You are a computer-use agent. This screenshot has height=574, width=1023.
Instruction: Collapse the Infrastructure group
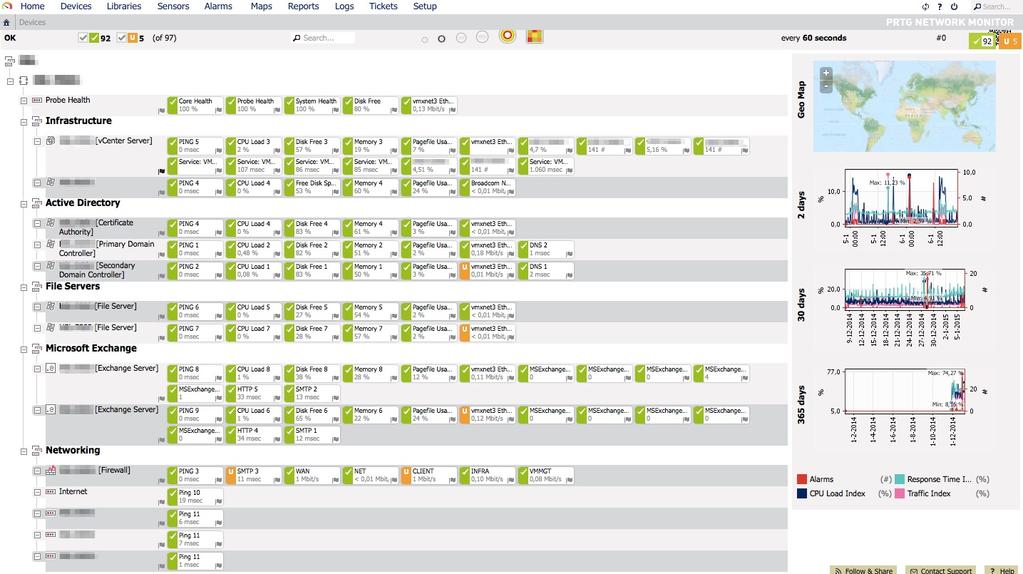[x=23, y=122]
